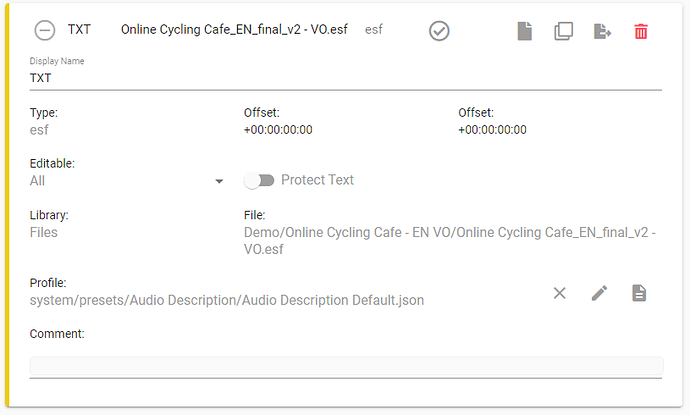Image resolution: width=690 pixels, height=415 pixels.
Task: Click the file path under File
Action: pyautogui.click(x=450, y=241)
